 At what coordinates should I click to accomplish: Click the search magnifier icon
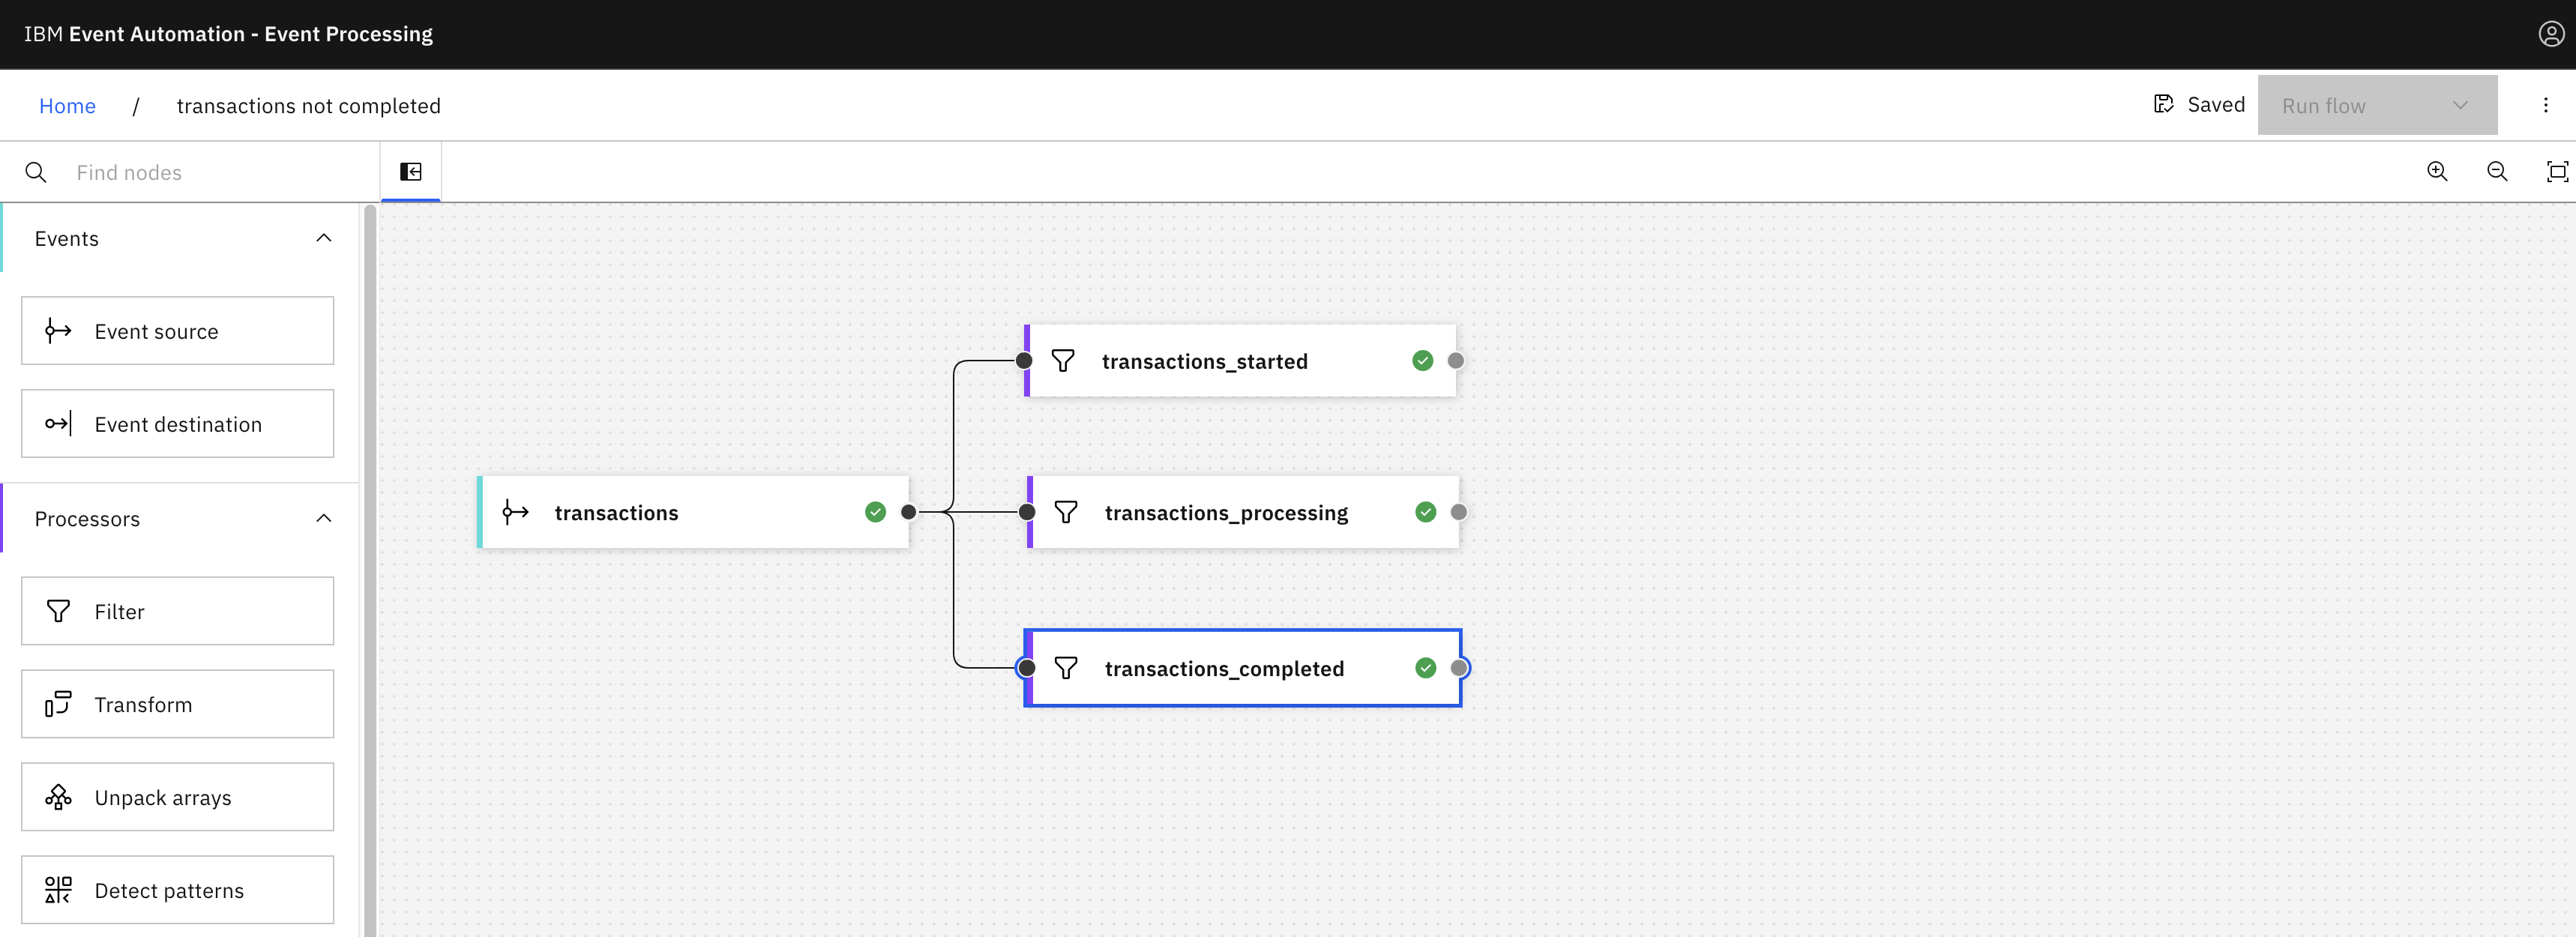point(36,173)
